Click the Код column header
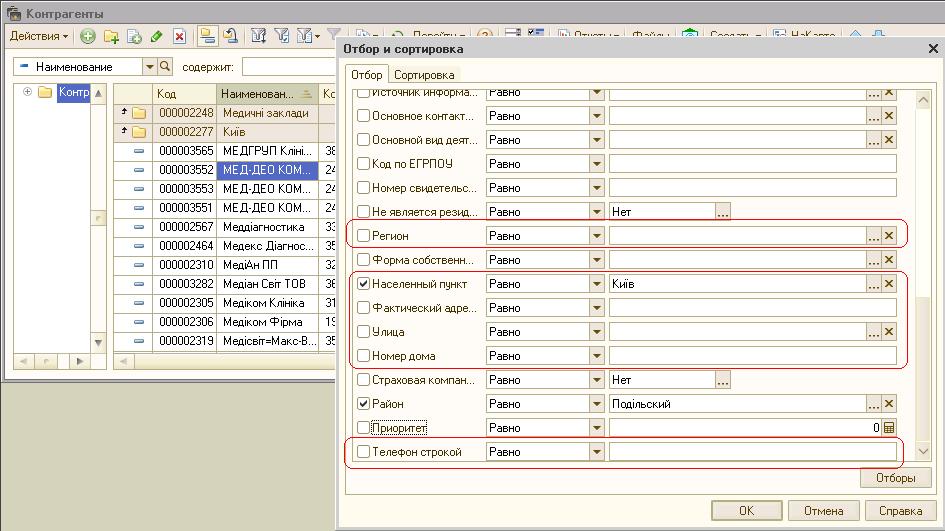 [x=184, y=93]
